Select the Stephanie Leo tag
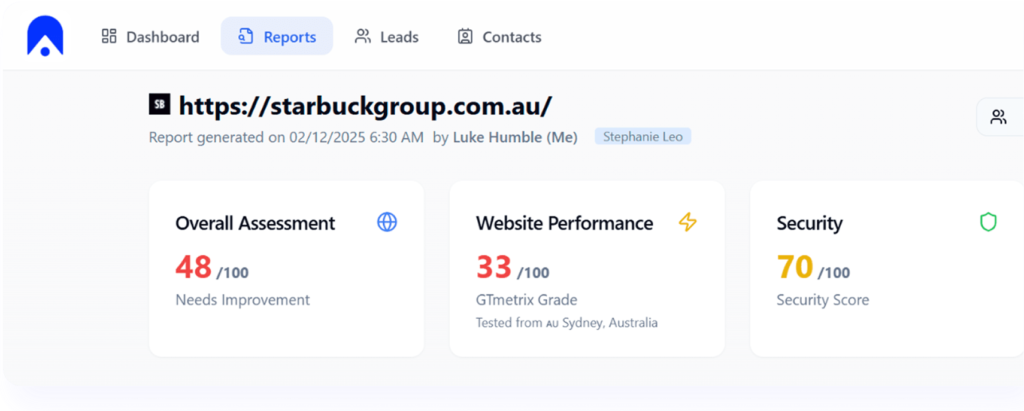The width and height of the screenshot is (1024, 411). (x=643, y=137)
